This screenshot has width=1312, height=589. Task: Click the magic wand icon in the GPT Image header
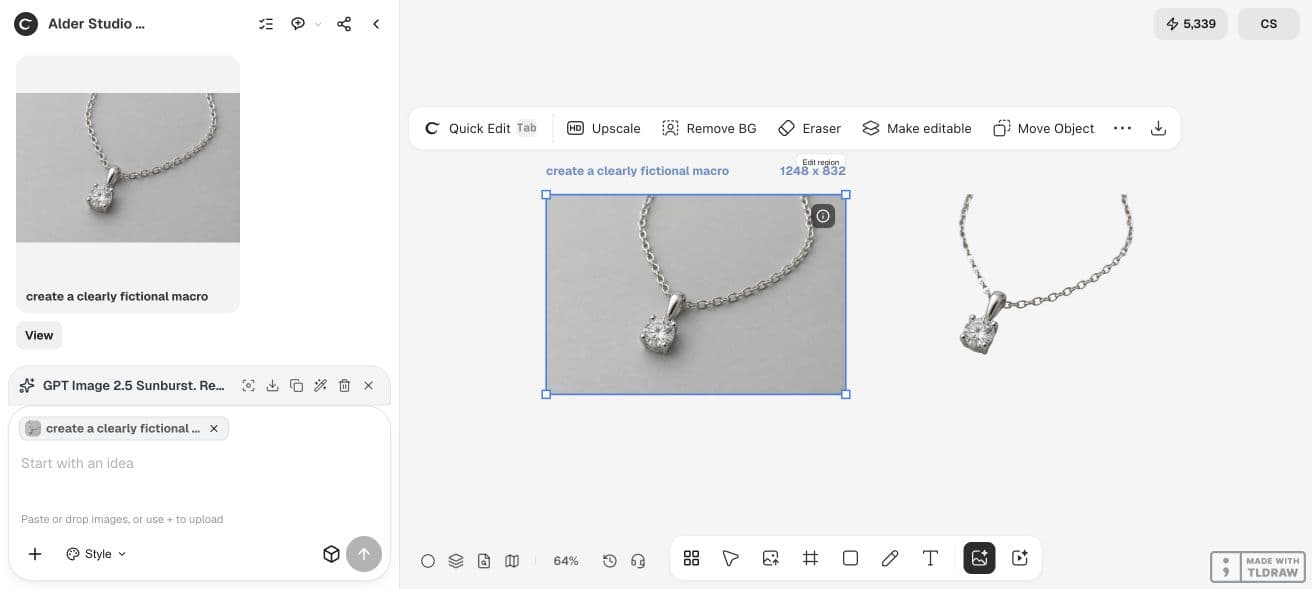point(320,385)
